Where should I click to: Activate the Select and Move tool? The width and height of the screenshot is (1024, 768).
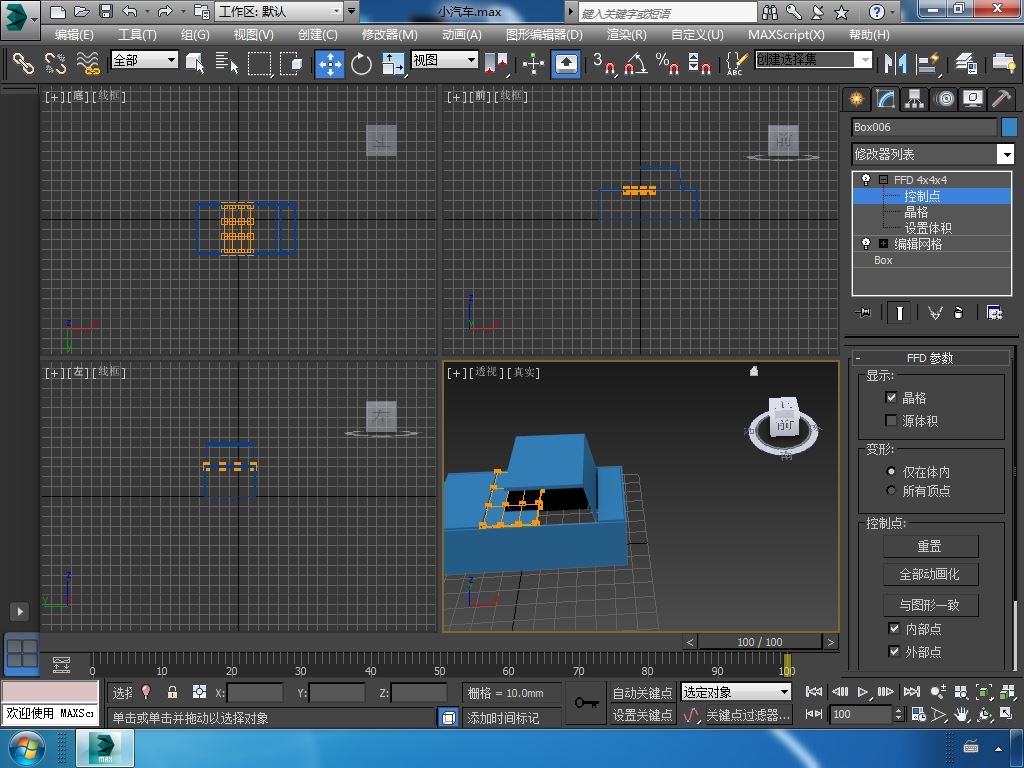[330, 64]
